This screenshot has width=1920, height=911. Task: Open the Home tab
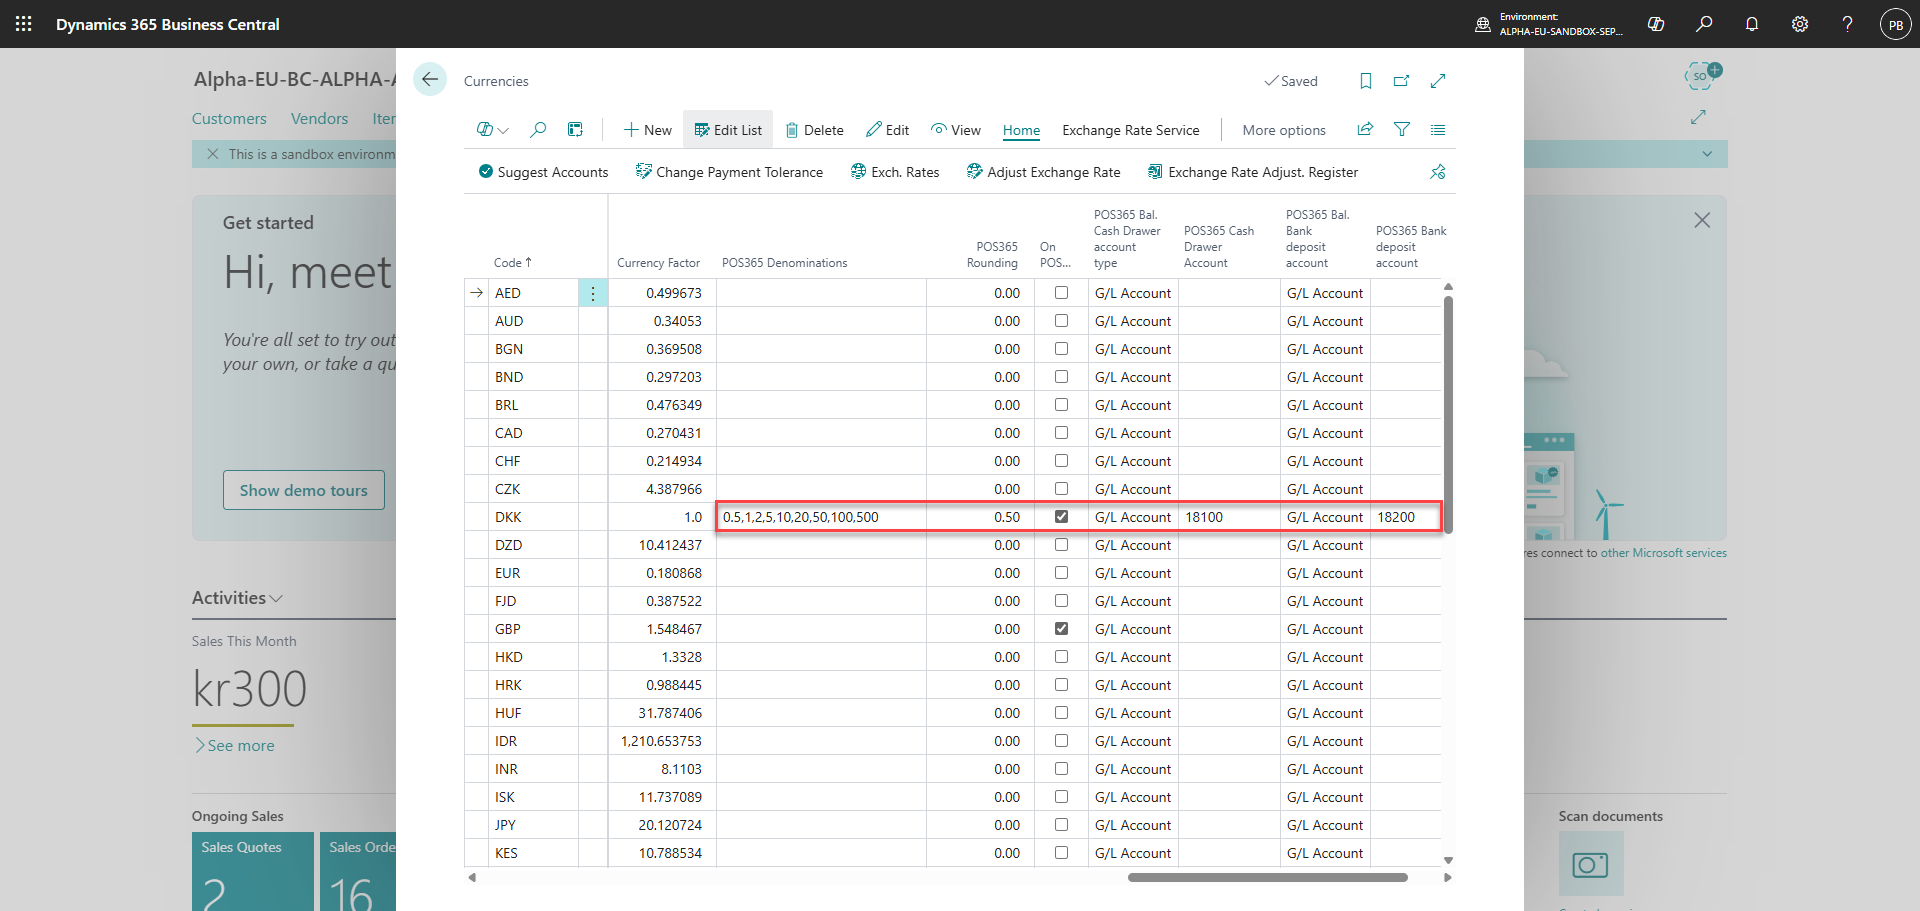tap(1021, 130)
